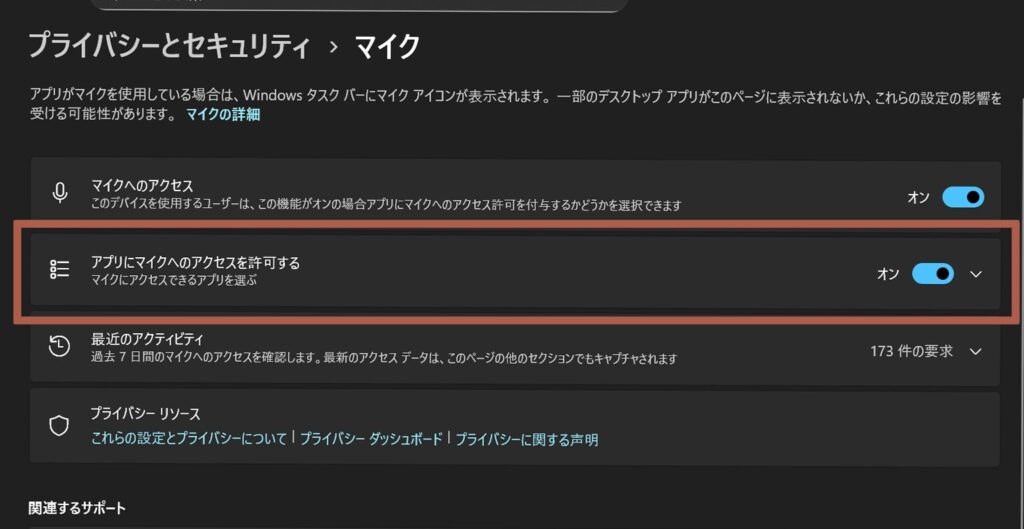Click the 関連するサポート heading
This screenshot has width=1024, height=529.
(77, 508)
